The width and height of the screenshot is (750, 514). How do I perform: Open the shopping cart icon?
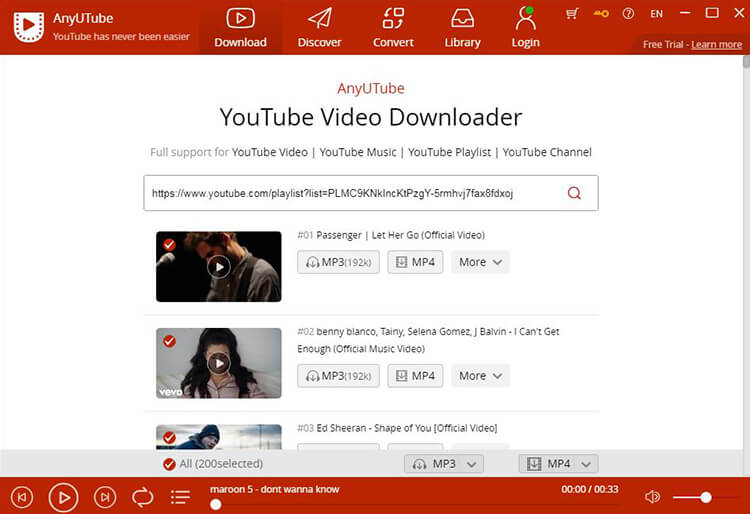(x=572, y=13)
